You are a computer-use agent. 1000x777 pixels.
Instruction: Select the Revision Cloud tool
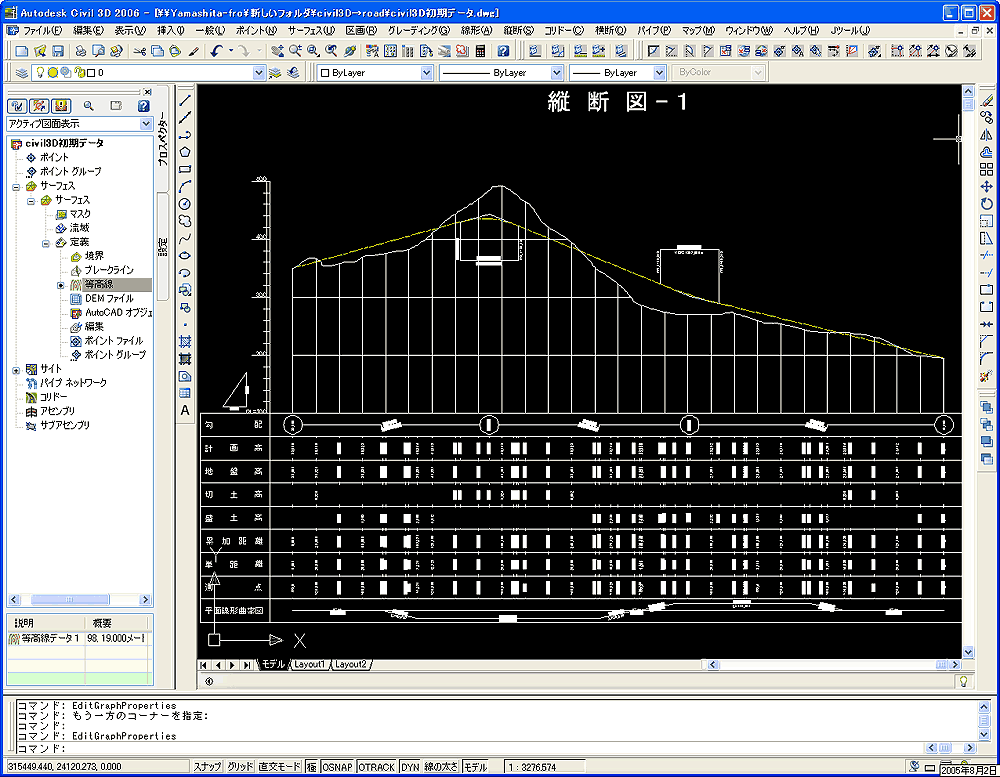185,221
